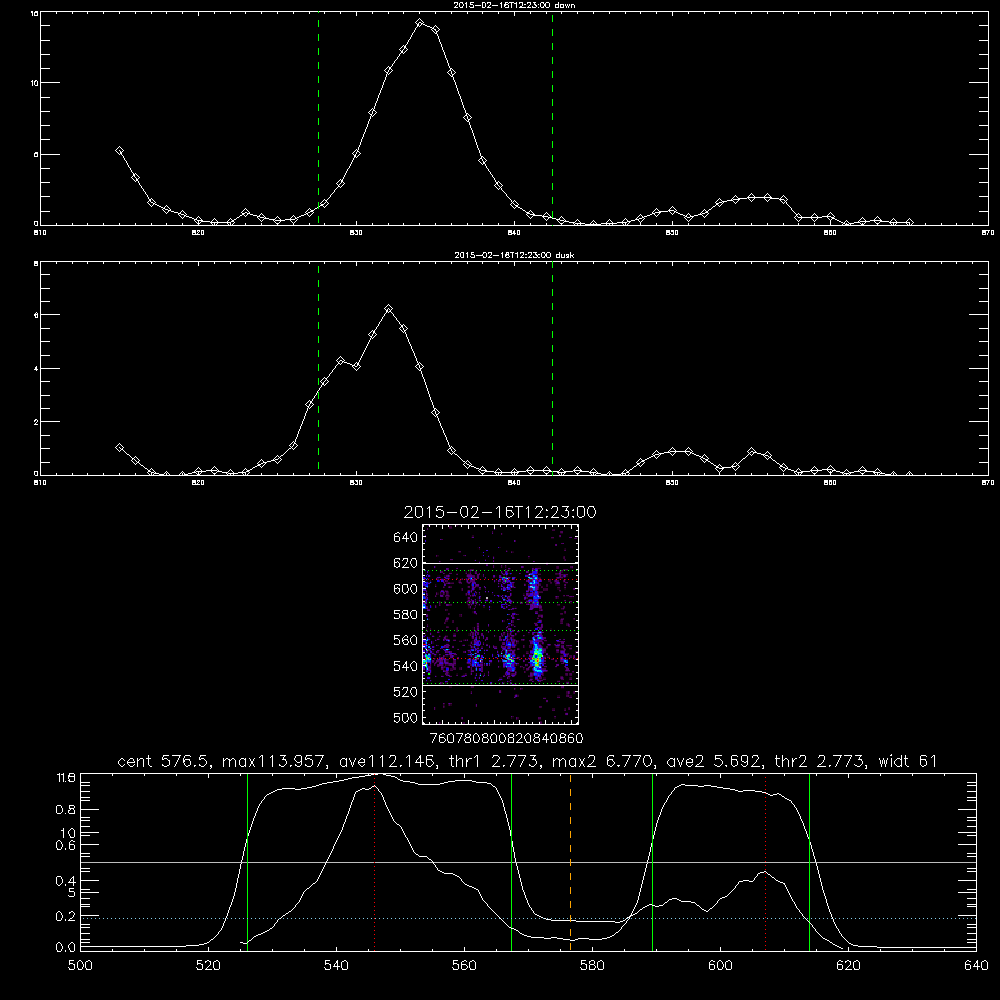Click the "820" x-axis label of dawn plot

[198, 233]
